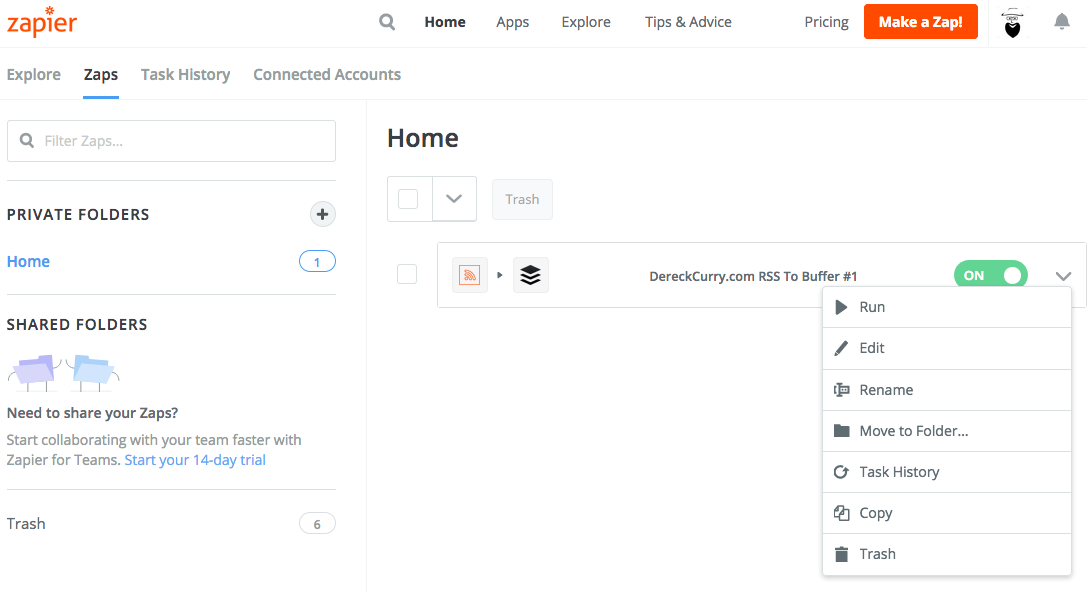
Task: Click the magnifier icon in Filter Zaps box
Action: (27, 141)
